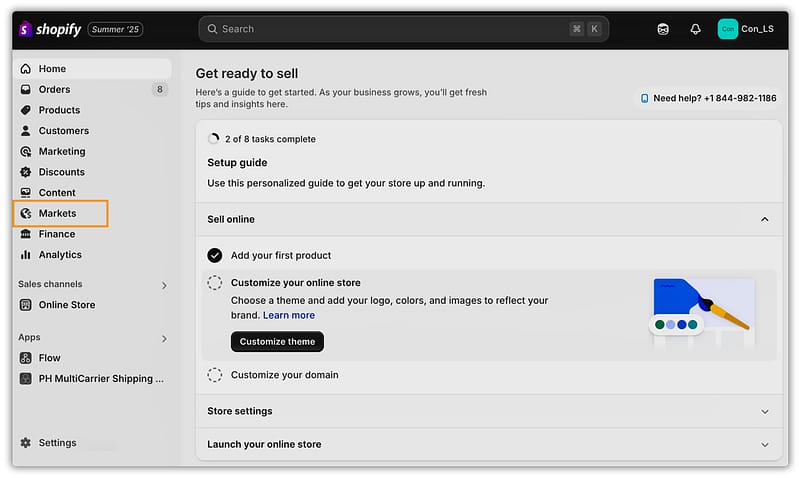Go to Products in the sidebar
The width and height of the screenshot is (799, 478).
pyautogui.click(x=59, y=110)
